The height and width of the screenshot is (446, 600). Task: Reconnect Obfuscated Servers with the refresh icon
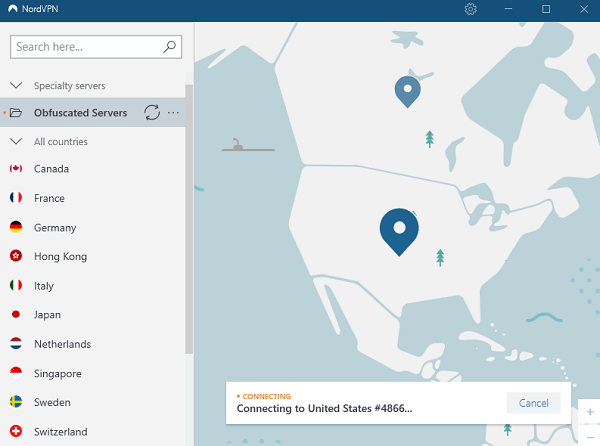pos(152,112)
